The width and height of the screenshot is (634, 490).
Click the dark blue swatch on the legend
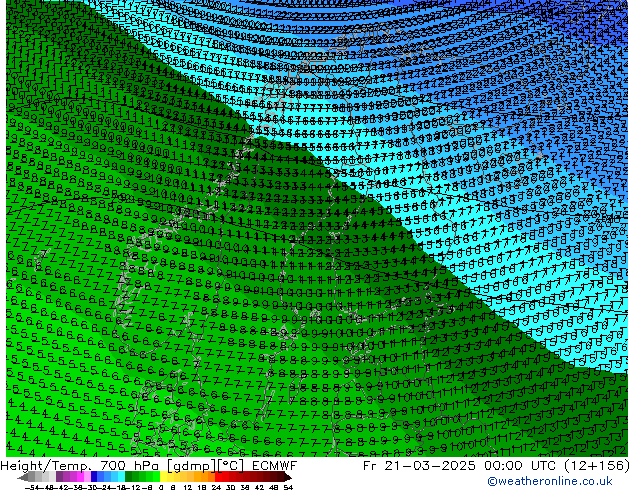94,477
